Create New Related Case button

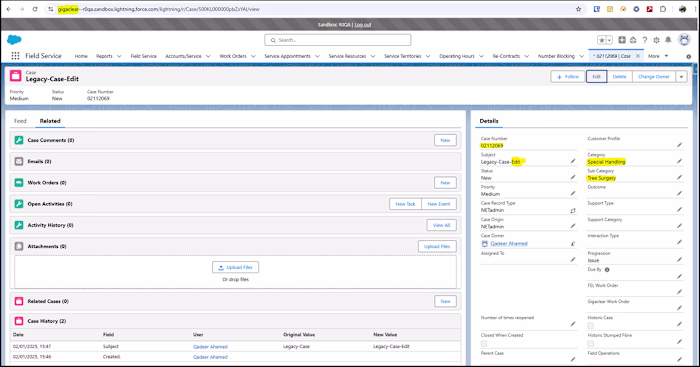click(x=445, y=301)
